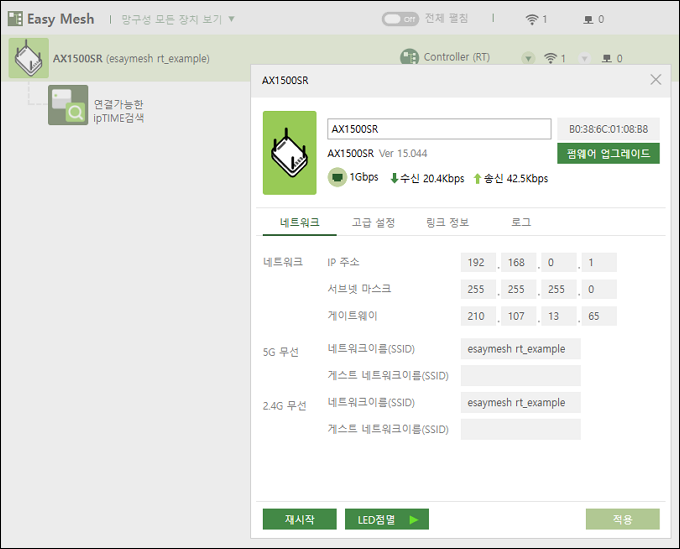Click the 연결가능한 ipTIME검색 label
The width and height of the screenshot is (680, 549).
[119, 111]
